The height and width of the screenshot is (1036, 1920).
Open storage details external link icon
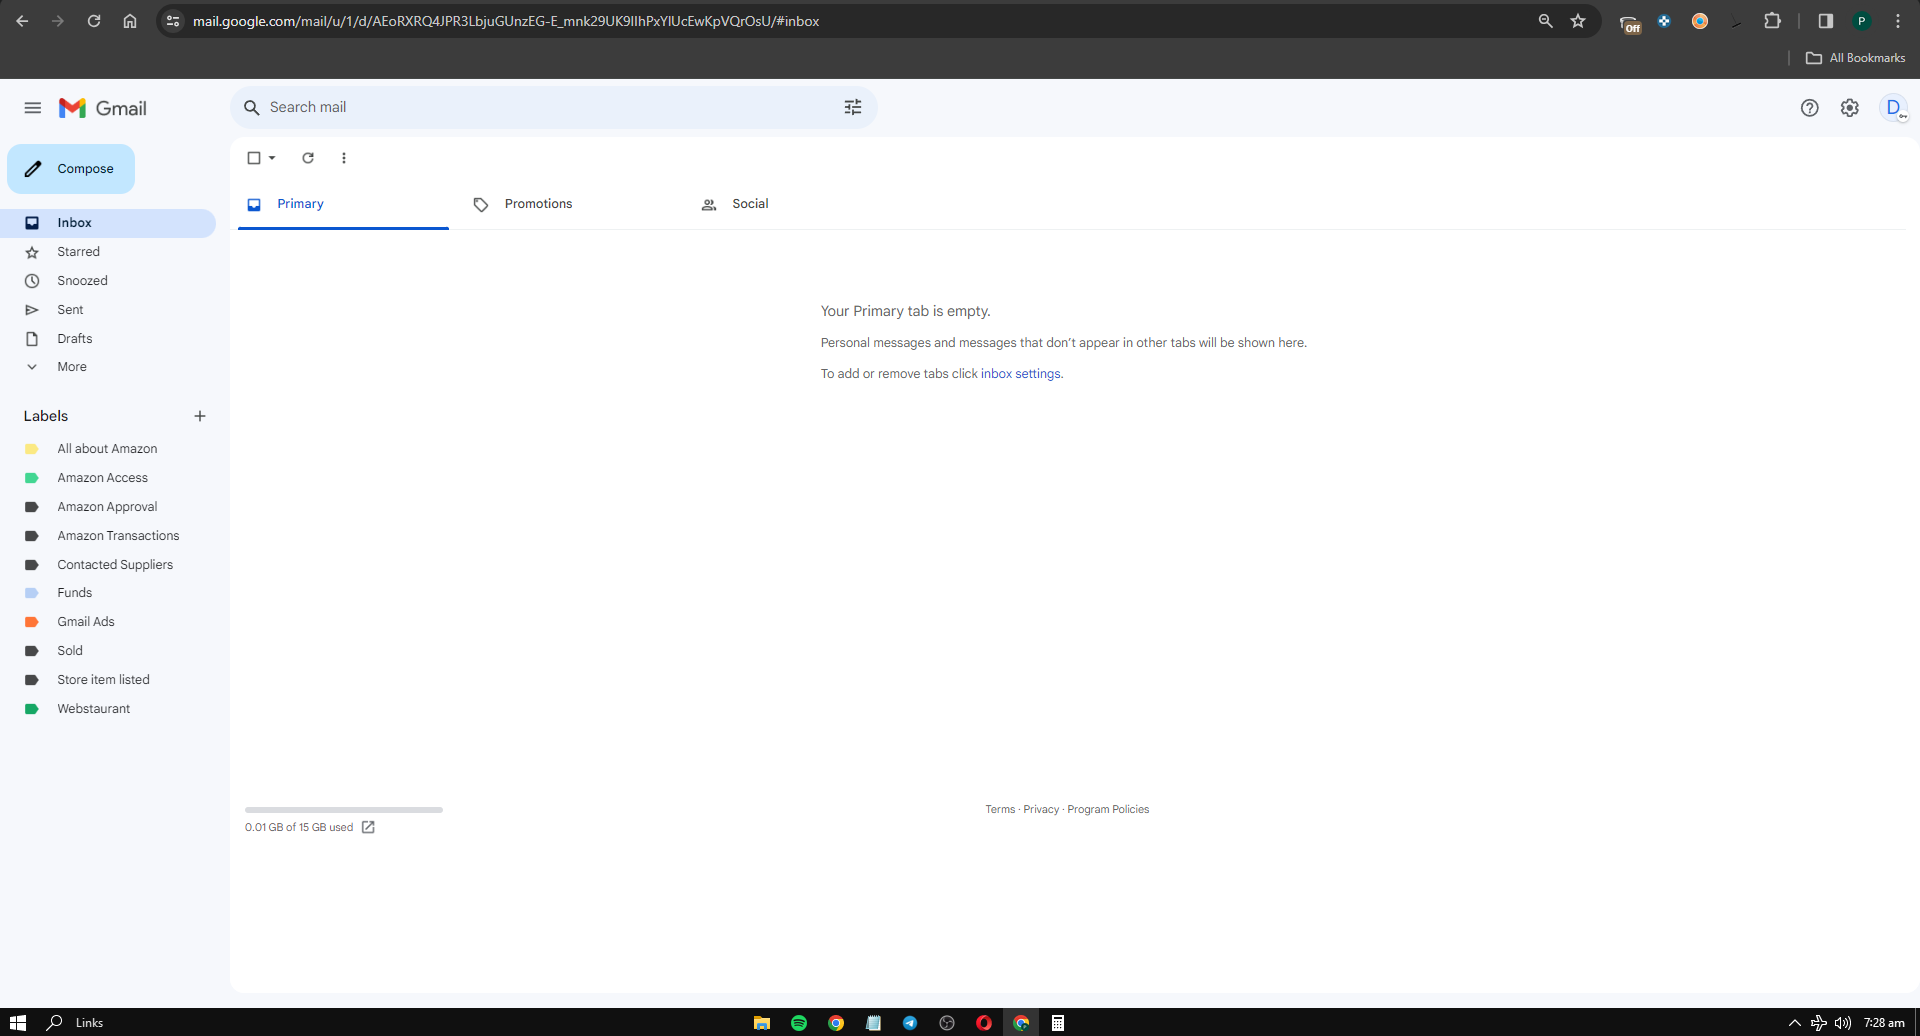tap(368, 827)
